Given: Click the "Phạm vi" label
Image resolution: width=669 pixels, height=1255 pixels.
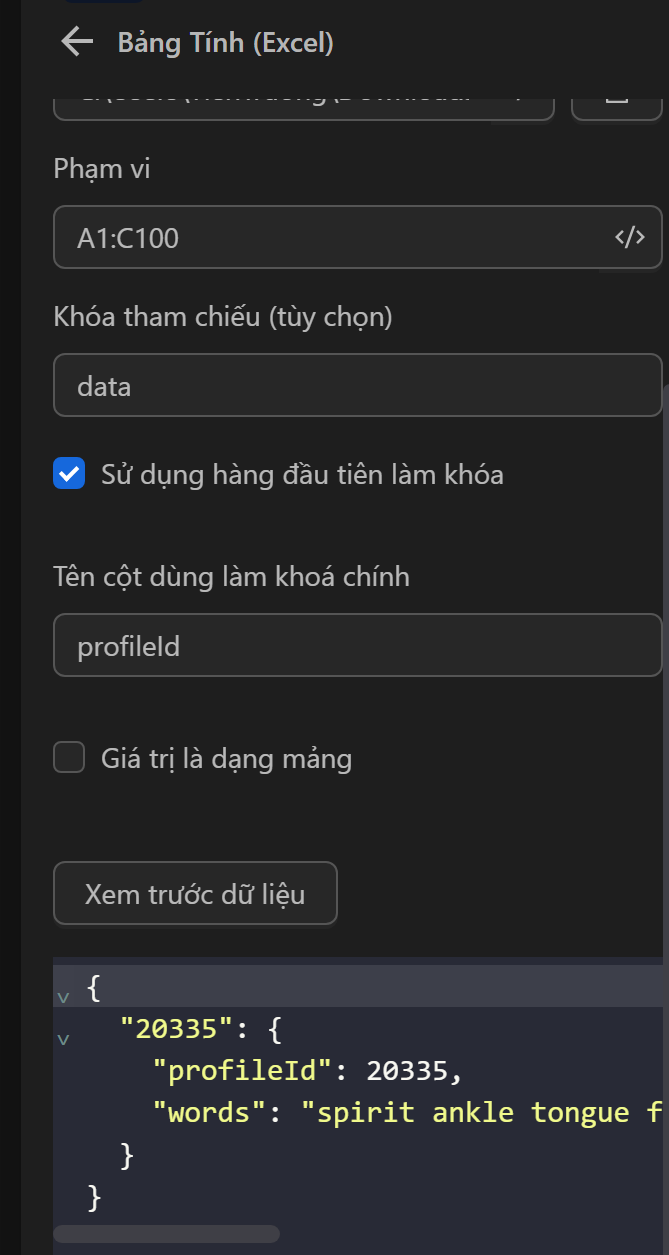Looking at the screenshot, I should [102, 169].
